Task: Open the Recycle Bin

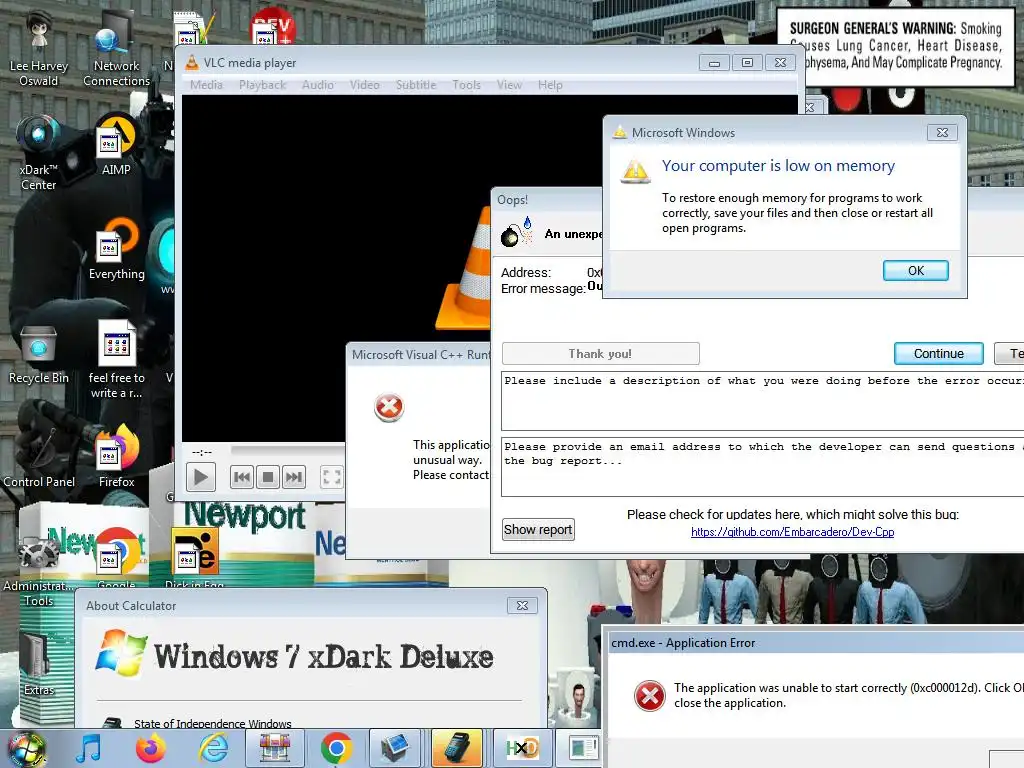Action: 39,356
